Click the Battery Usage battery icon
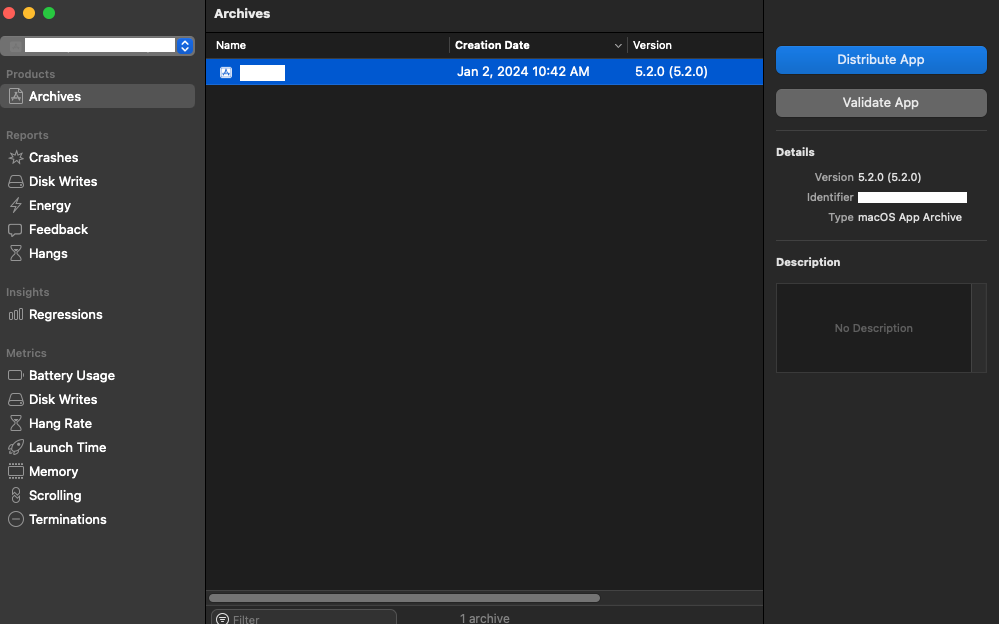 coord(16,375)
